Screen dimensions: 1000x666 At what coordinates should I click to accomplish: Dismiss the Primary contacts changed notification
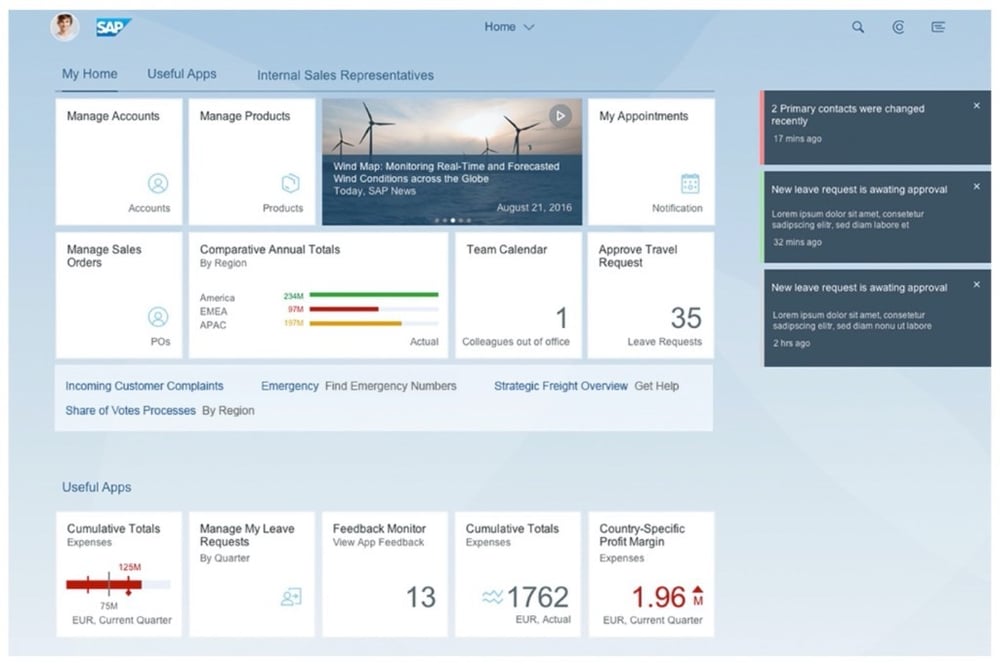point(976,105)
